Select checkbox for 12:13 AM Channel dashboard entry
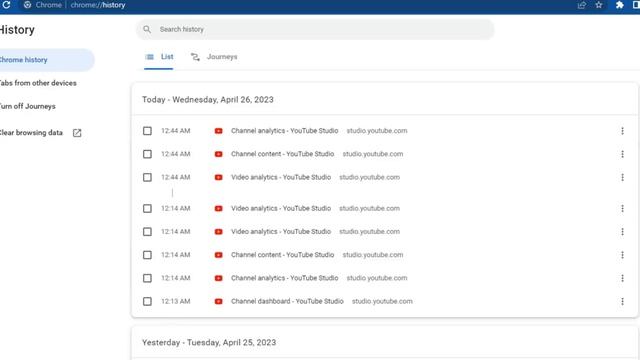 [x=147, y=301]
